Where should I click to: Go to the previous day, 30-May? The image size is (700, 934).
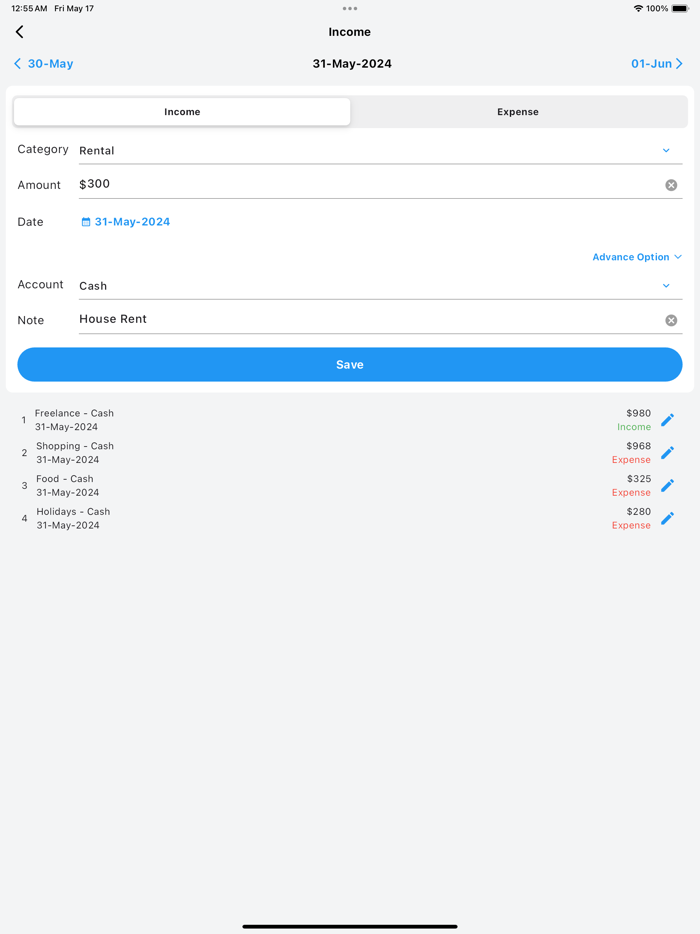click(42, 63)
